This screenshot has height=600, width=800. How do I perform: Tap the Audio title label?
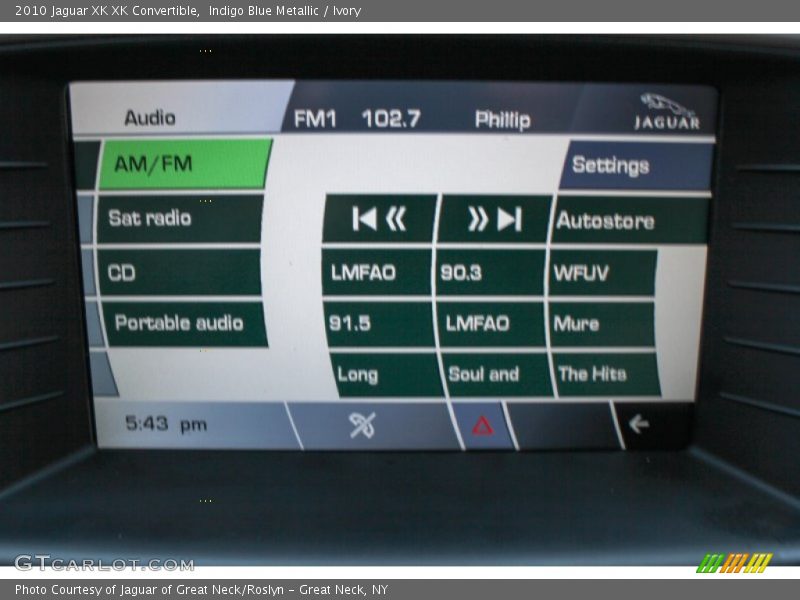pos(150,118)
